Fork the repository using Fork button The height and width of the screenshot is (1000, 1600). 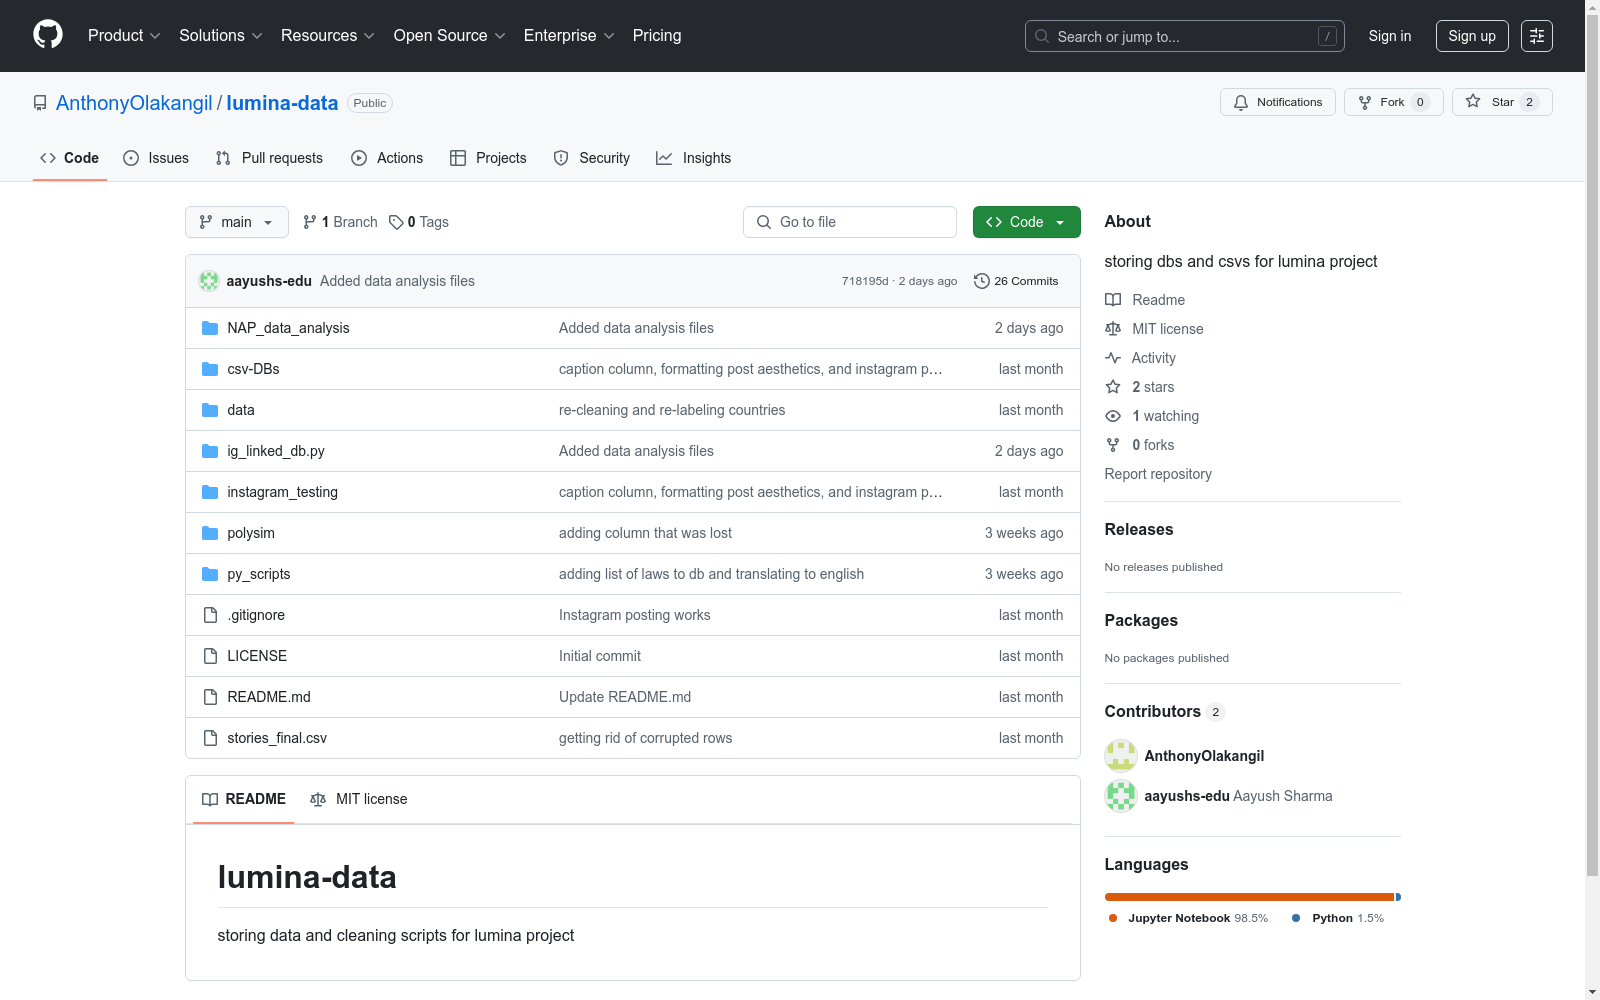pyautogui.click(x=1393, y=102)
